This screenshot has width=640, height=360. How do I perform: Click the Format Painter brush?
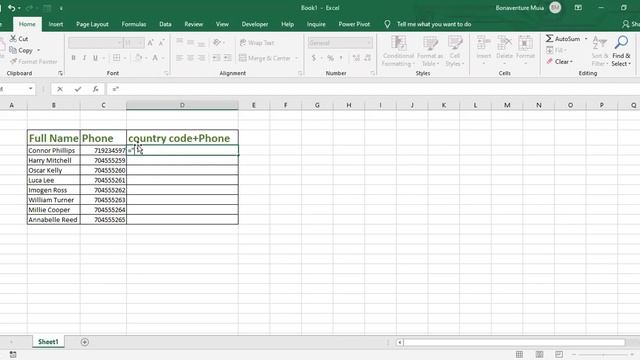coord(33,62)
